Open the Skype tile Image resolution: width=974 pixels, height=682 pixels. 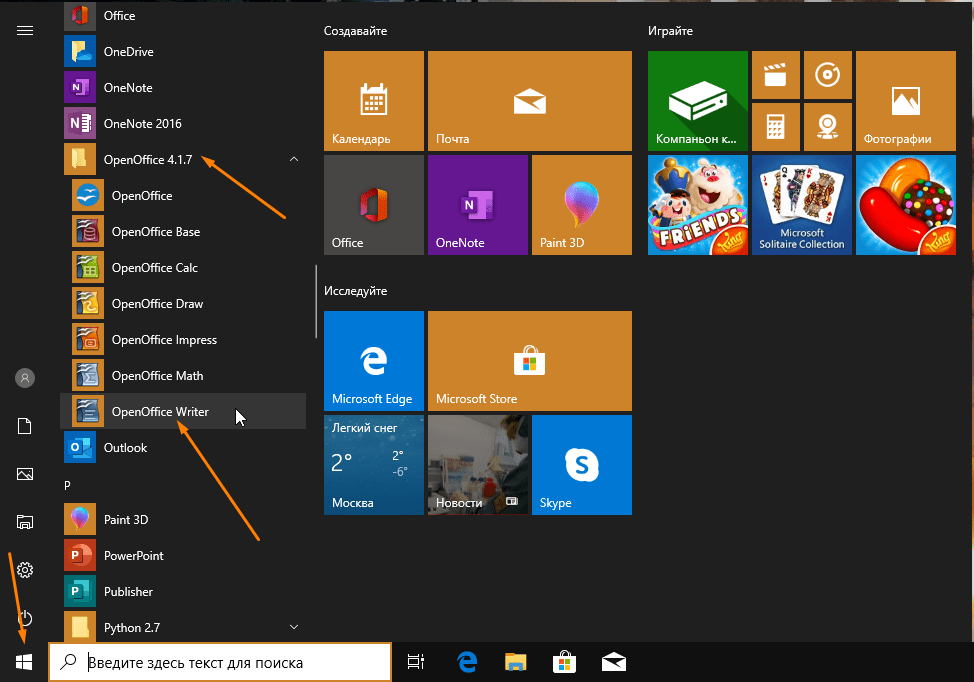[x=582, y=465]
